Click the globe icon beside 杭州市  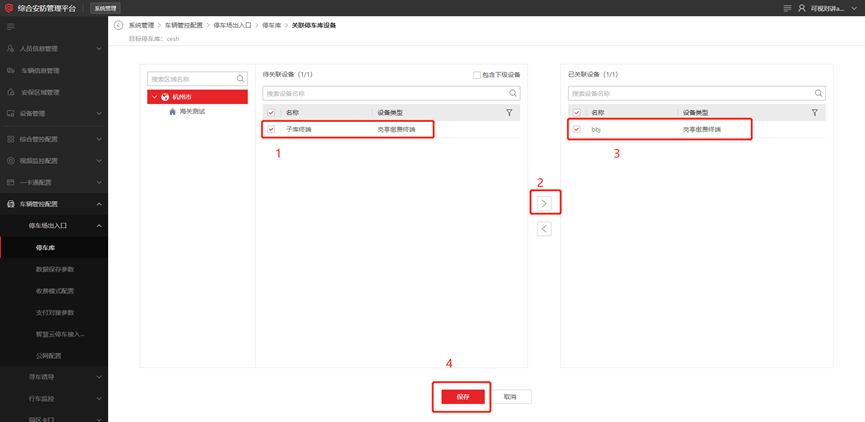165,97
